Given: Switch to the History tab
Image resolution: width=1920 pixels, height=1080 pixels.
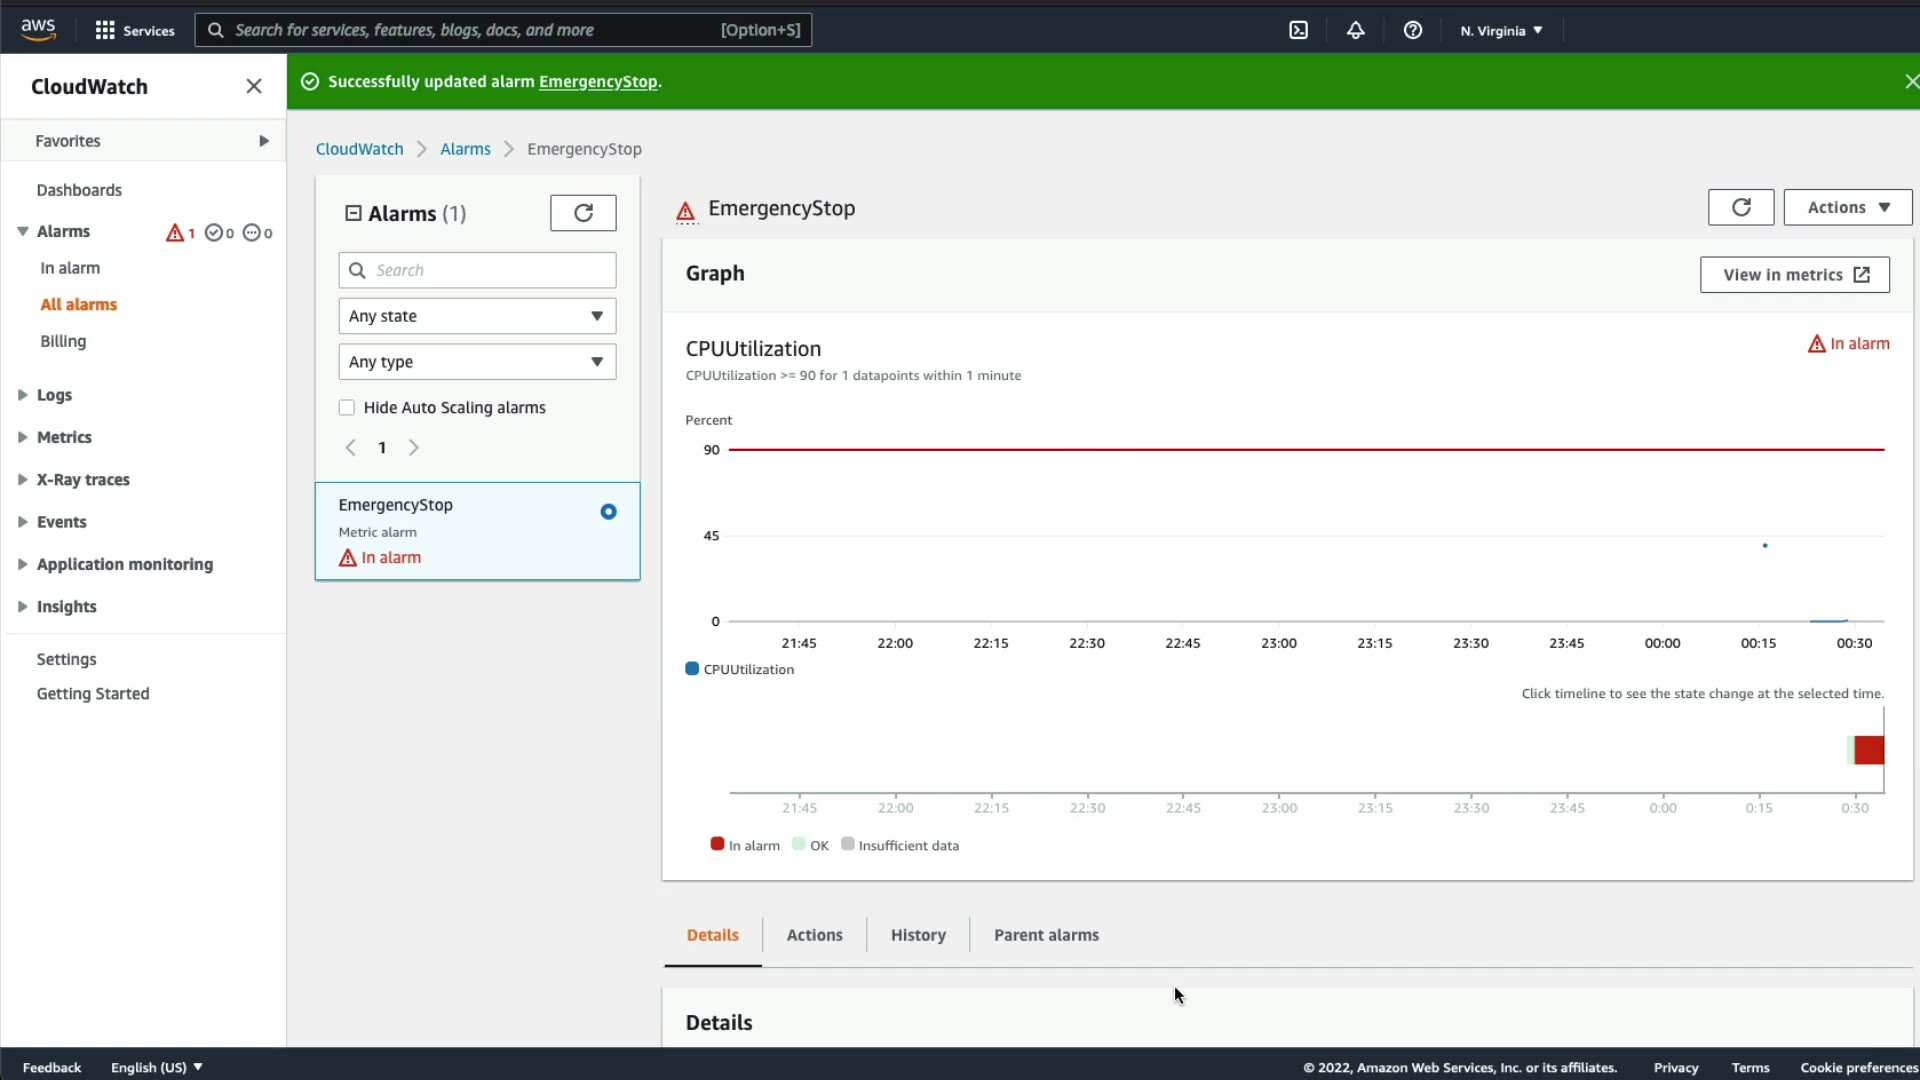Looking at the screenshot, I should 917,935.
